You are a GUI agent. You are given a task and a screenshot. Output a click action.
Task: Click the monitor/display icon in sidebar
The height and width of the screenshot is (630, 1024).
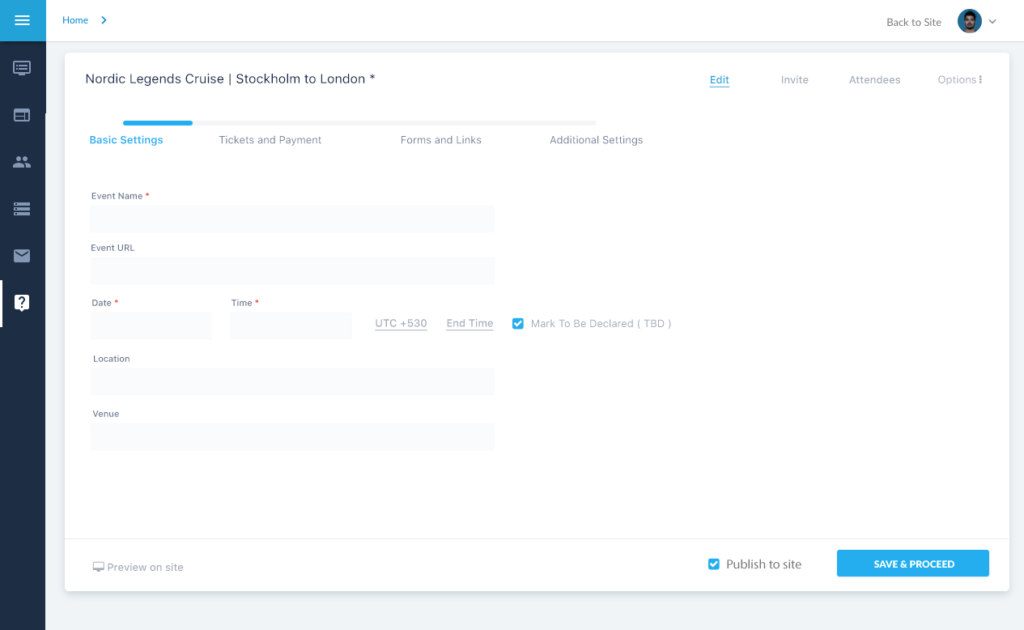[x=22, y=68]
